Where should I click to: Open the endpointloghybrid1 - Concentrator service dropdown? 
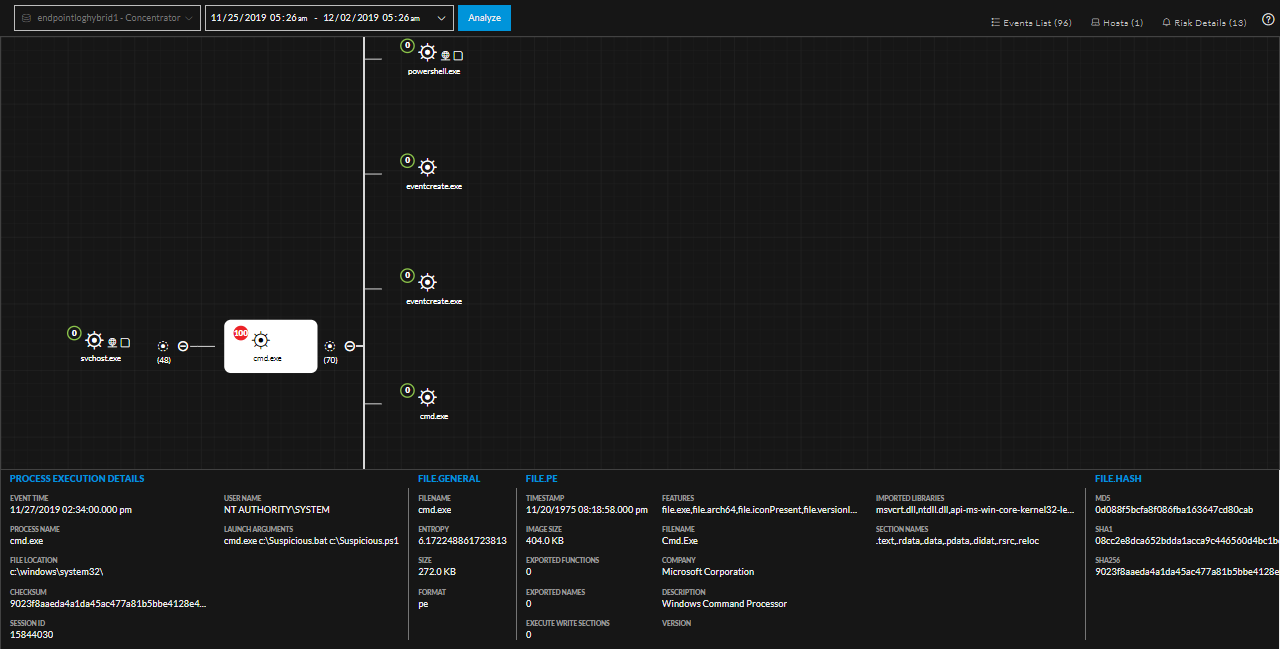[x=108, y=18]
